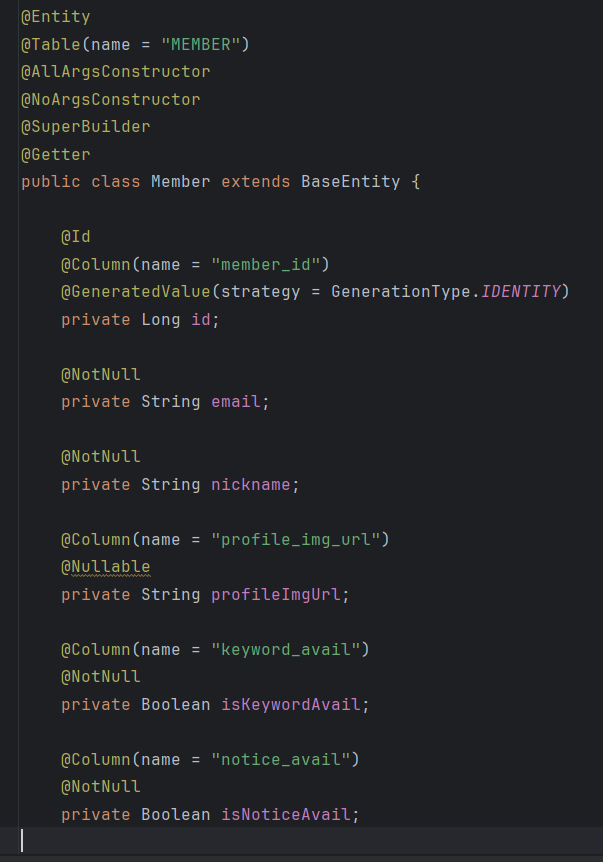Click the email field name
603x862 pixels.
pos(236,402)
